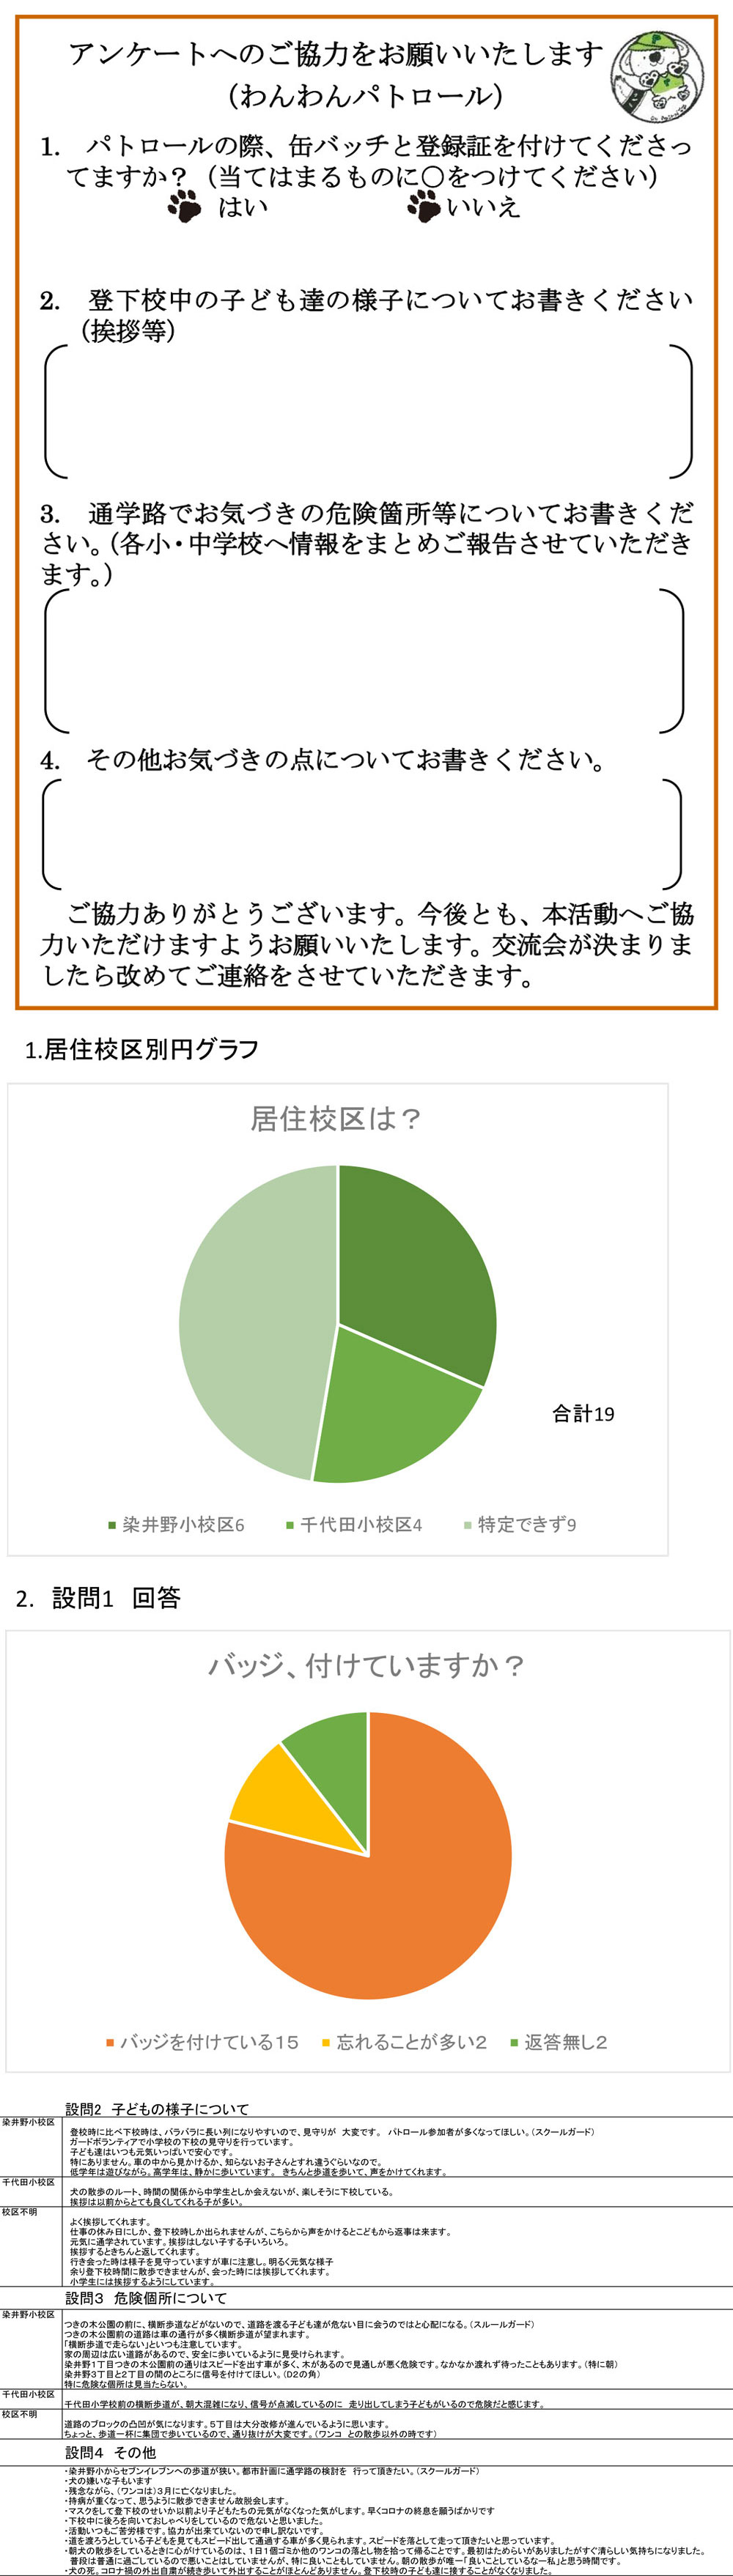The width and height of the screenshot is (733, 2576).
Task: Click the paw print icon beside はい
Action: (185, 207)
